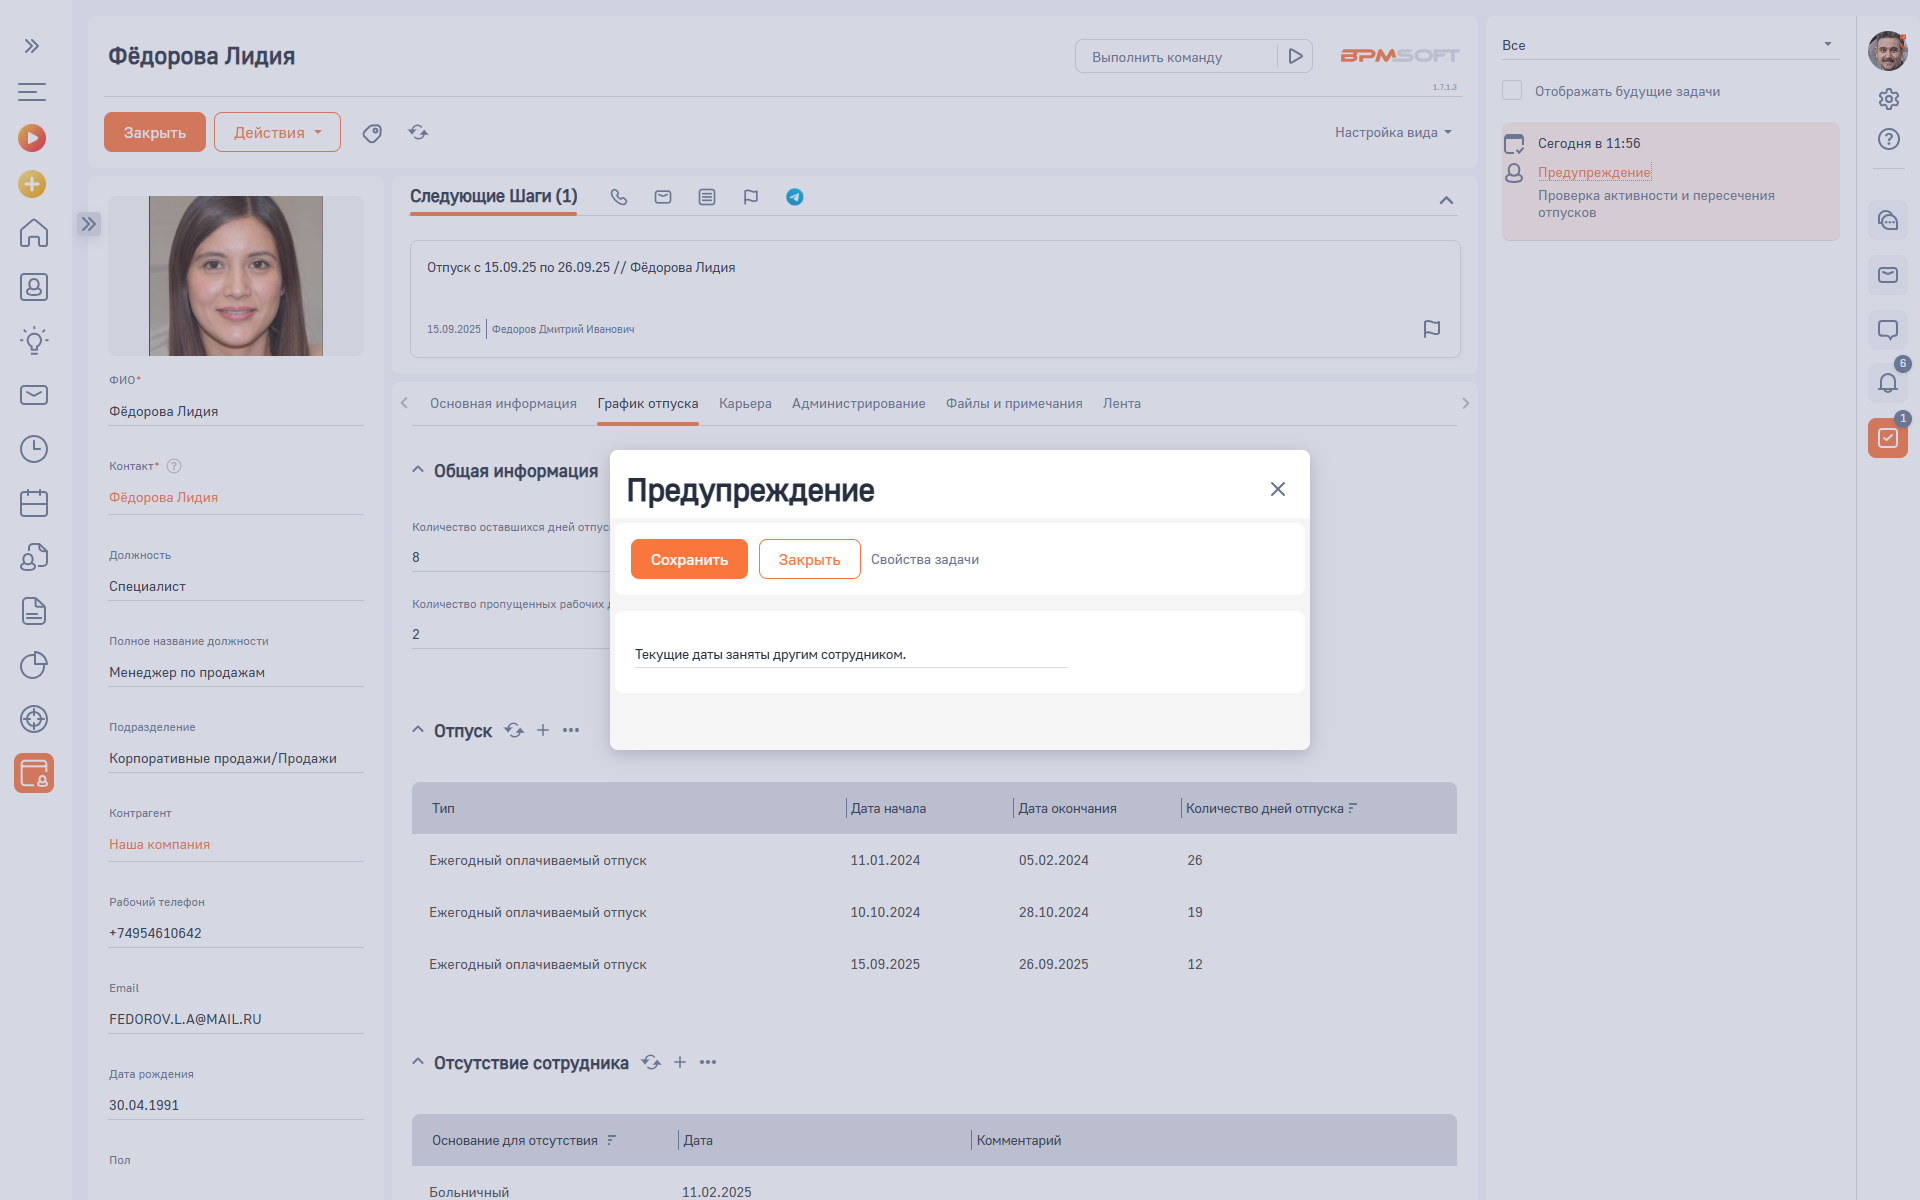Close the Предупреждение dialog with X
The image size is (1920, 1200).
(x=1277, y=489)
